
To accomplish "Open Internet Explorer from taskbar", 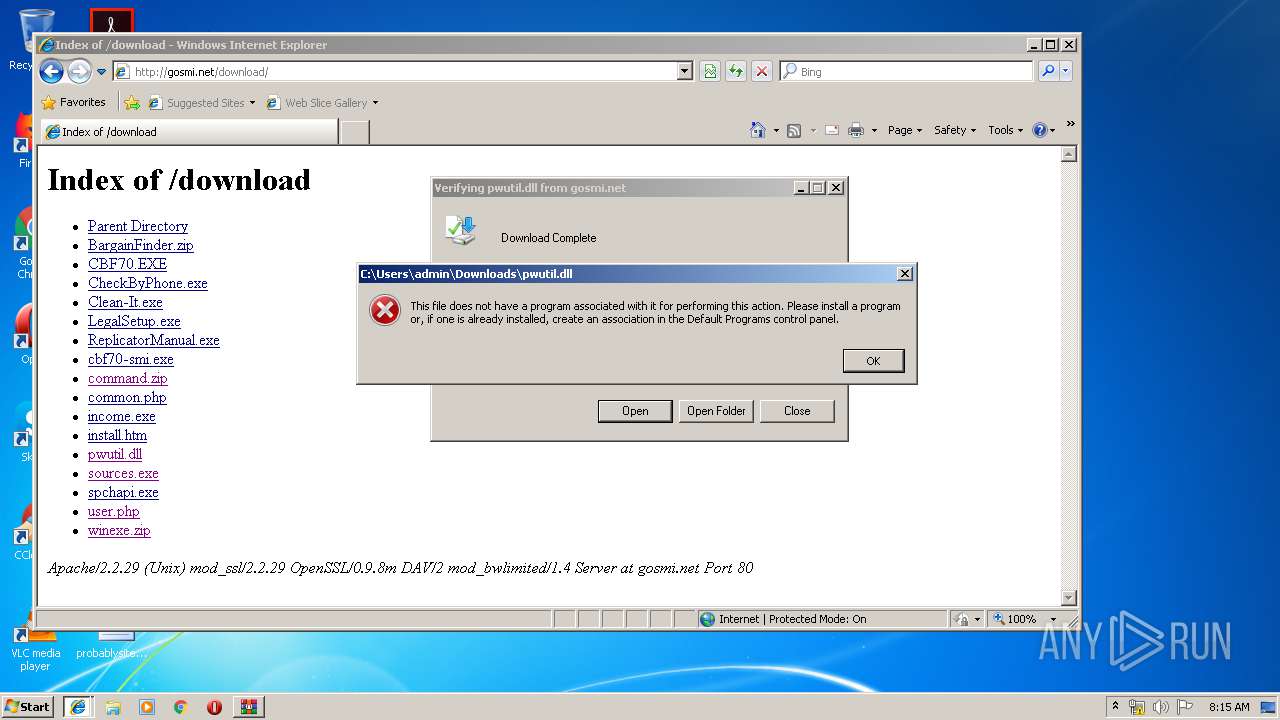I will point(77,706).
